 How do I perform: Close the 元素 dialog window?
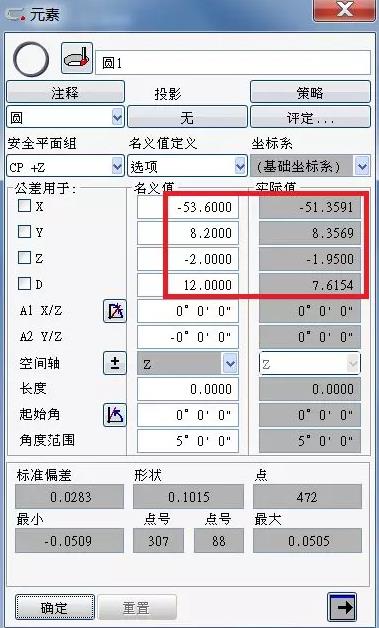344,10
